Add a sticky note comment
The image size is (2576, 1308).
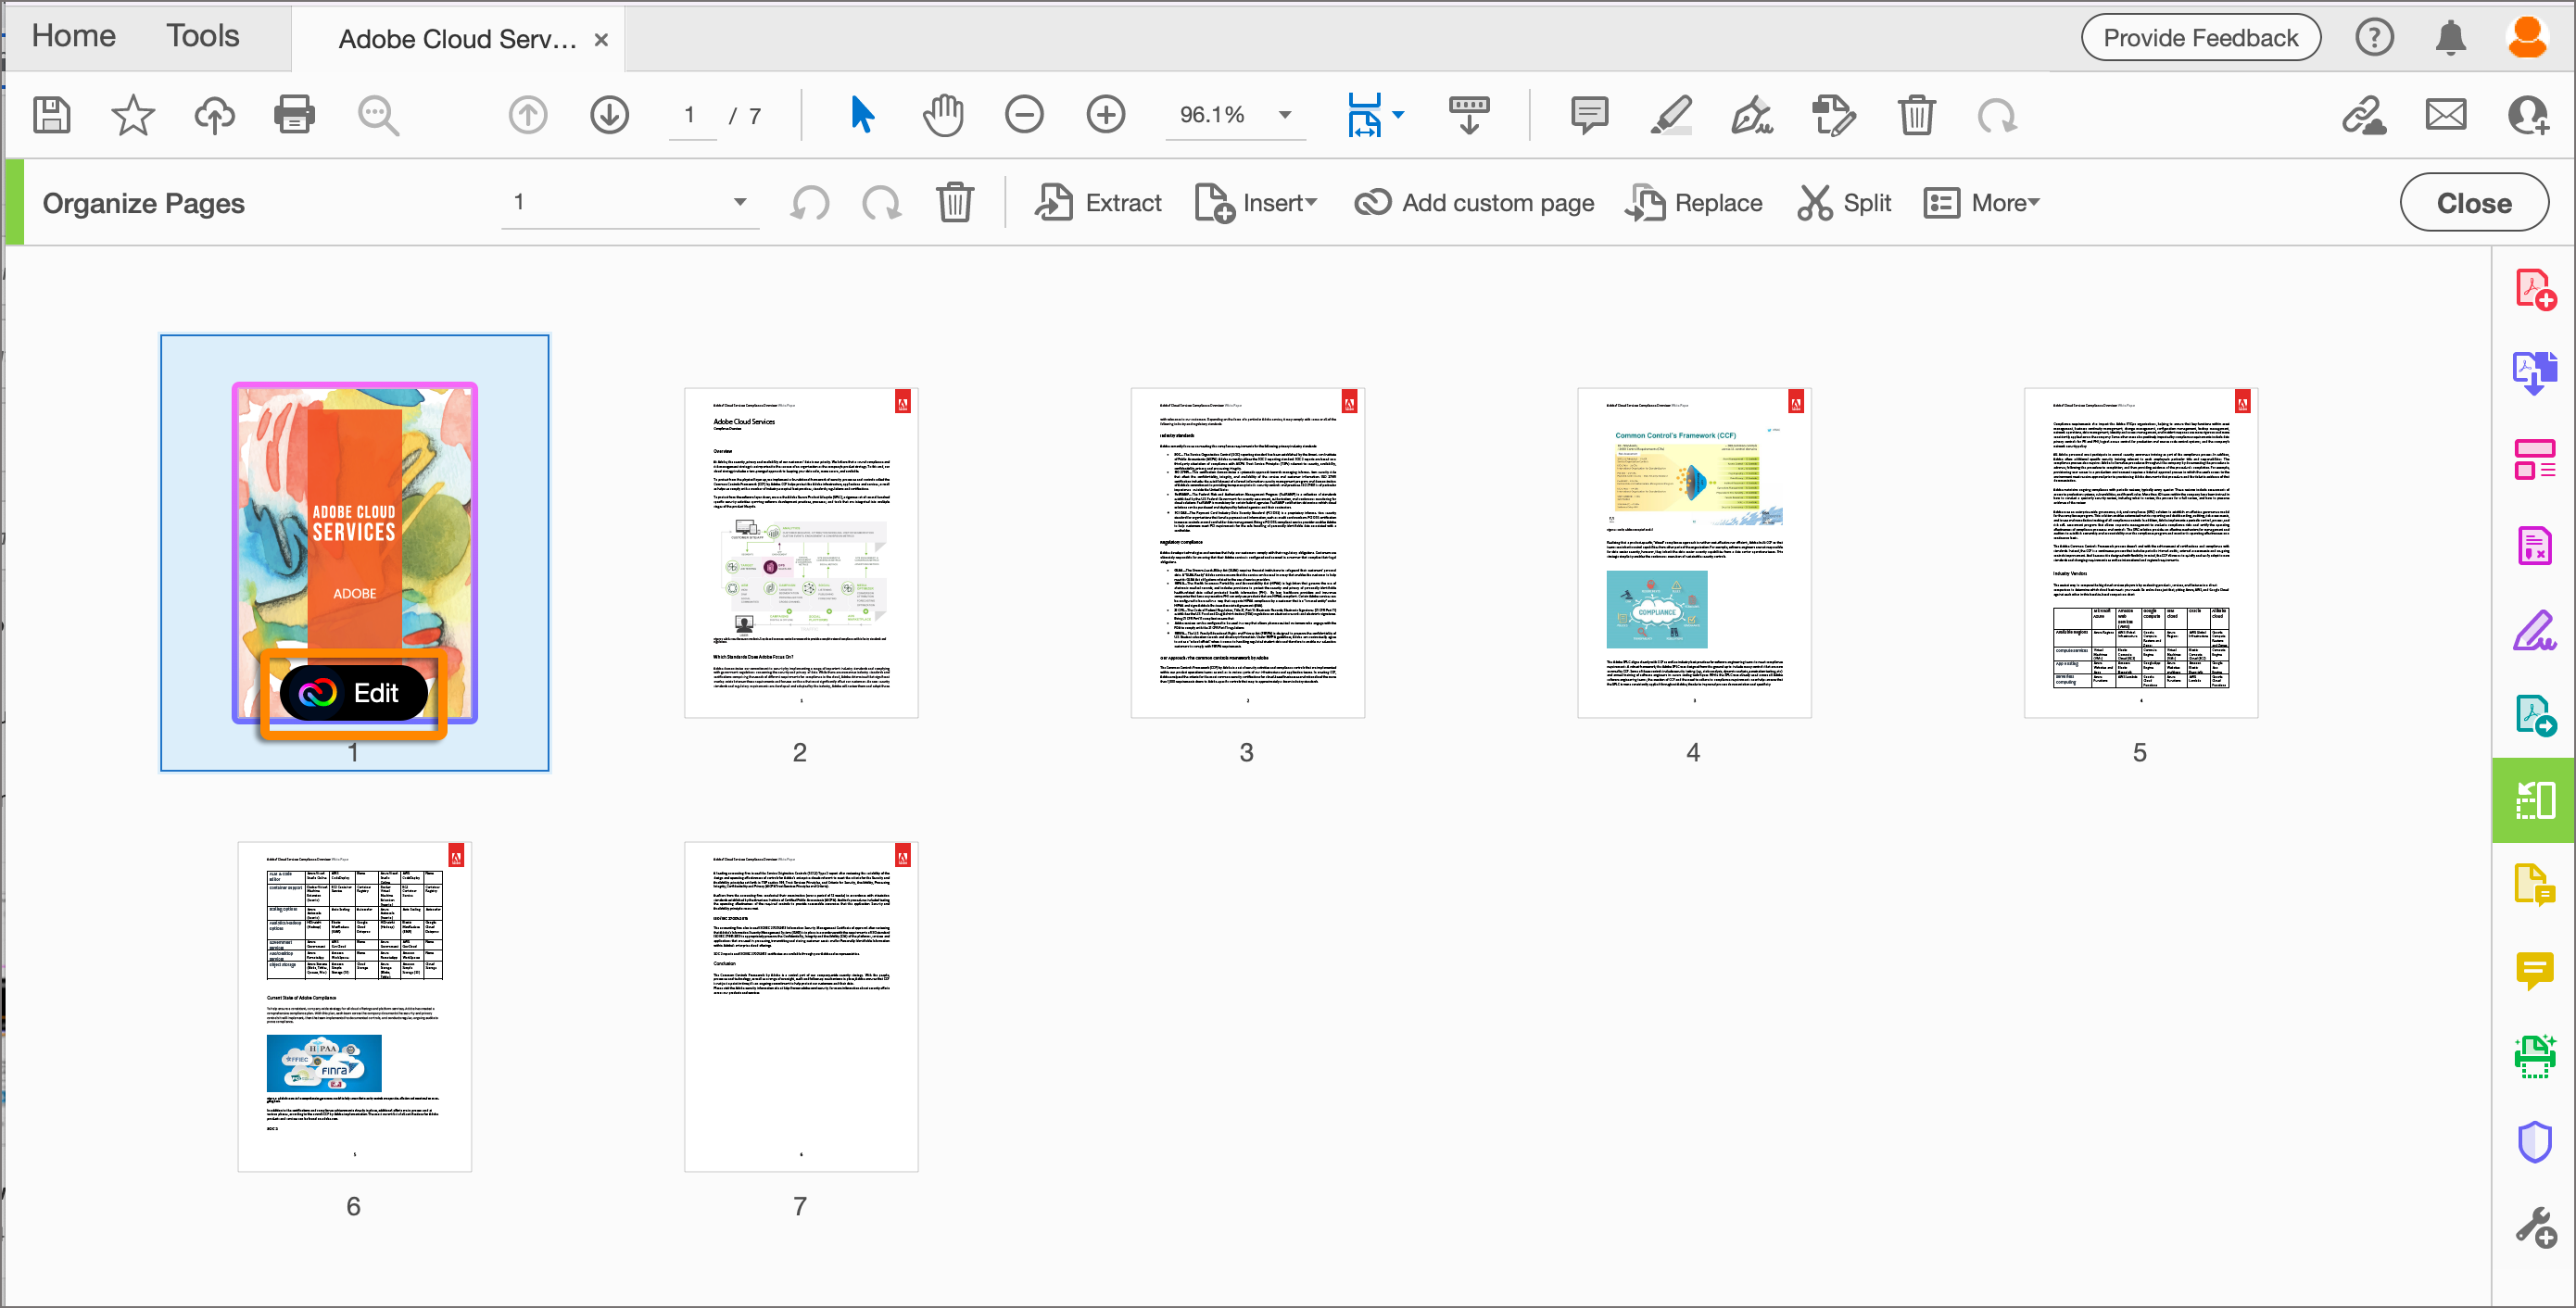pyautogui.click(x=1588, y=115)
